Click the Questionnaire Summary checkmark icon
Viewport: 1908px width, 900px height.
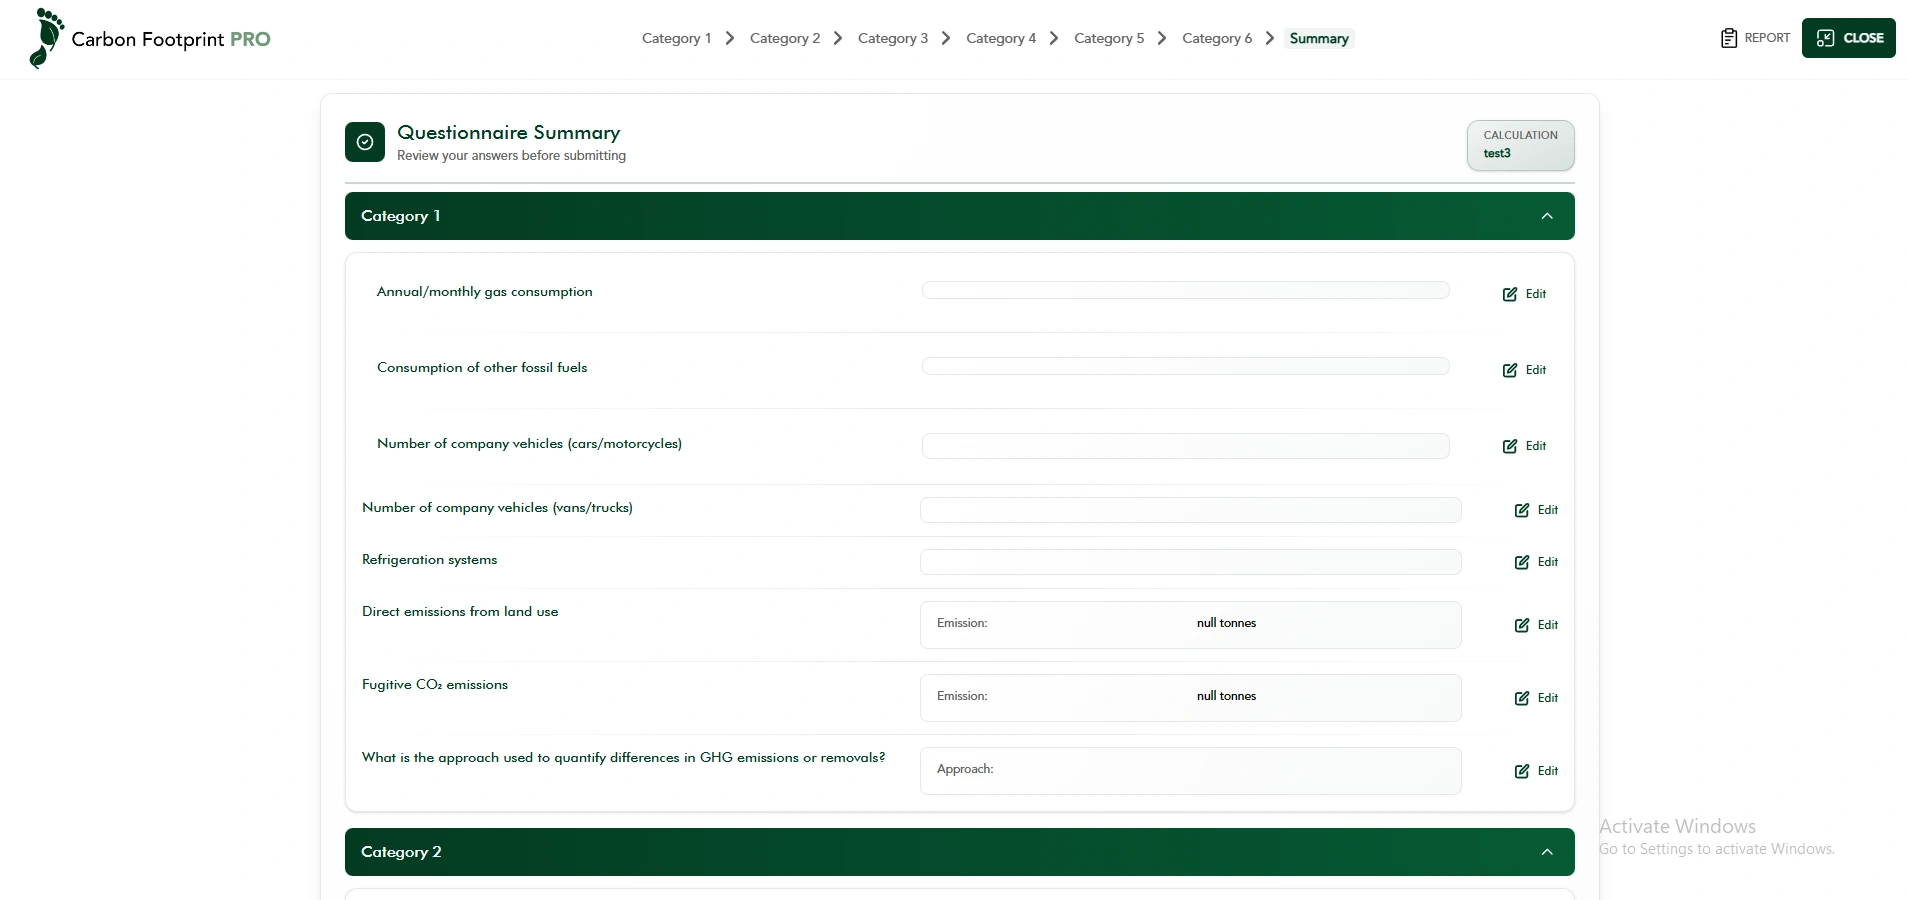pyautogui.click(x=365, y=142)
